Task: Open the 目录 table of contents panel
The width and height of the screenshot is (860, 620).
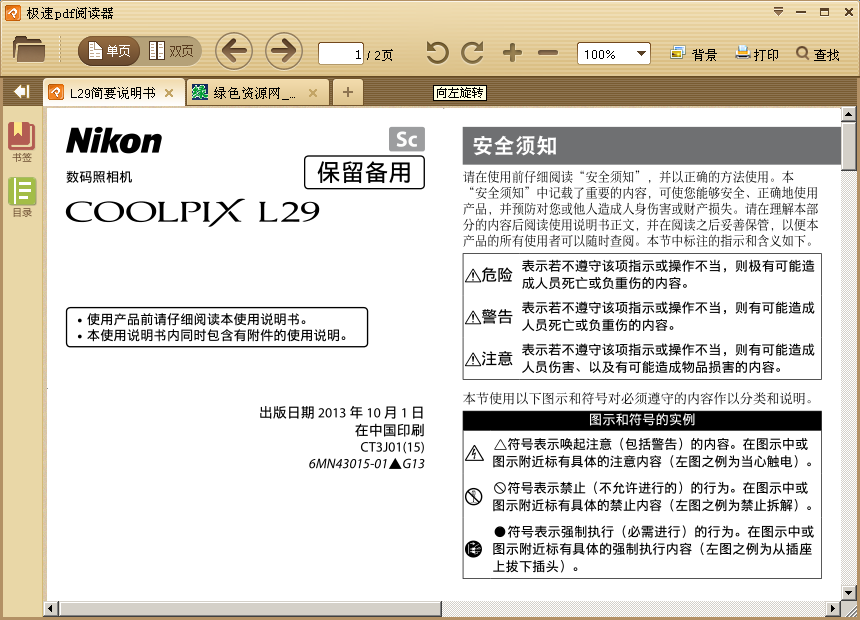Action: [x=20, y=195]
